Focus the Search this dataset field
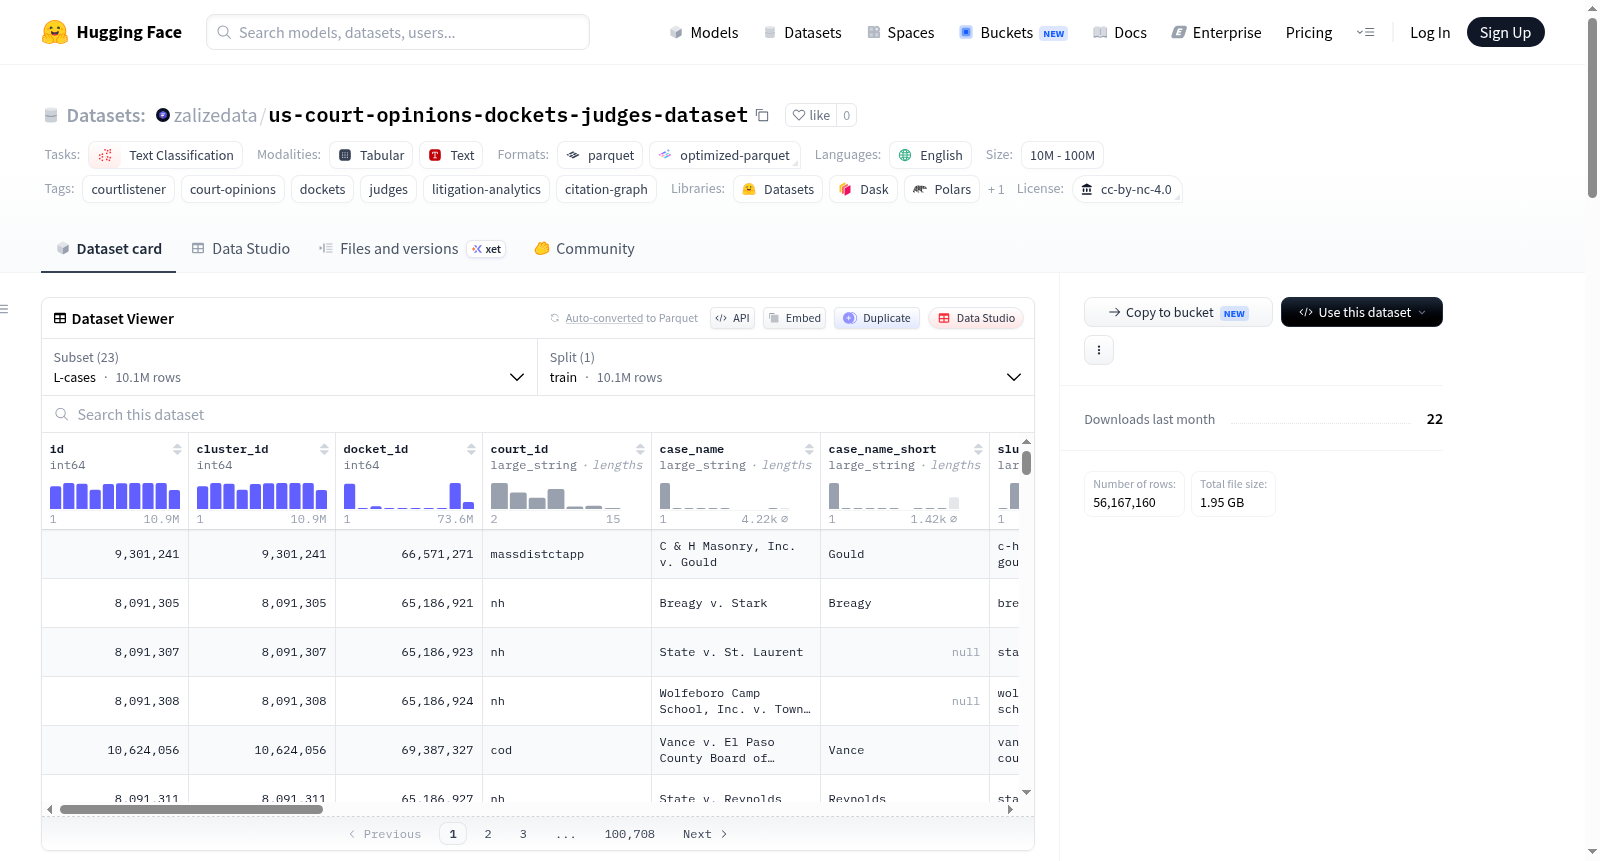The image size is (1600, 861). 538,414
